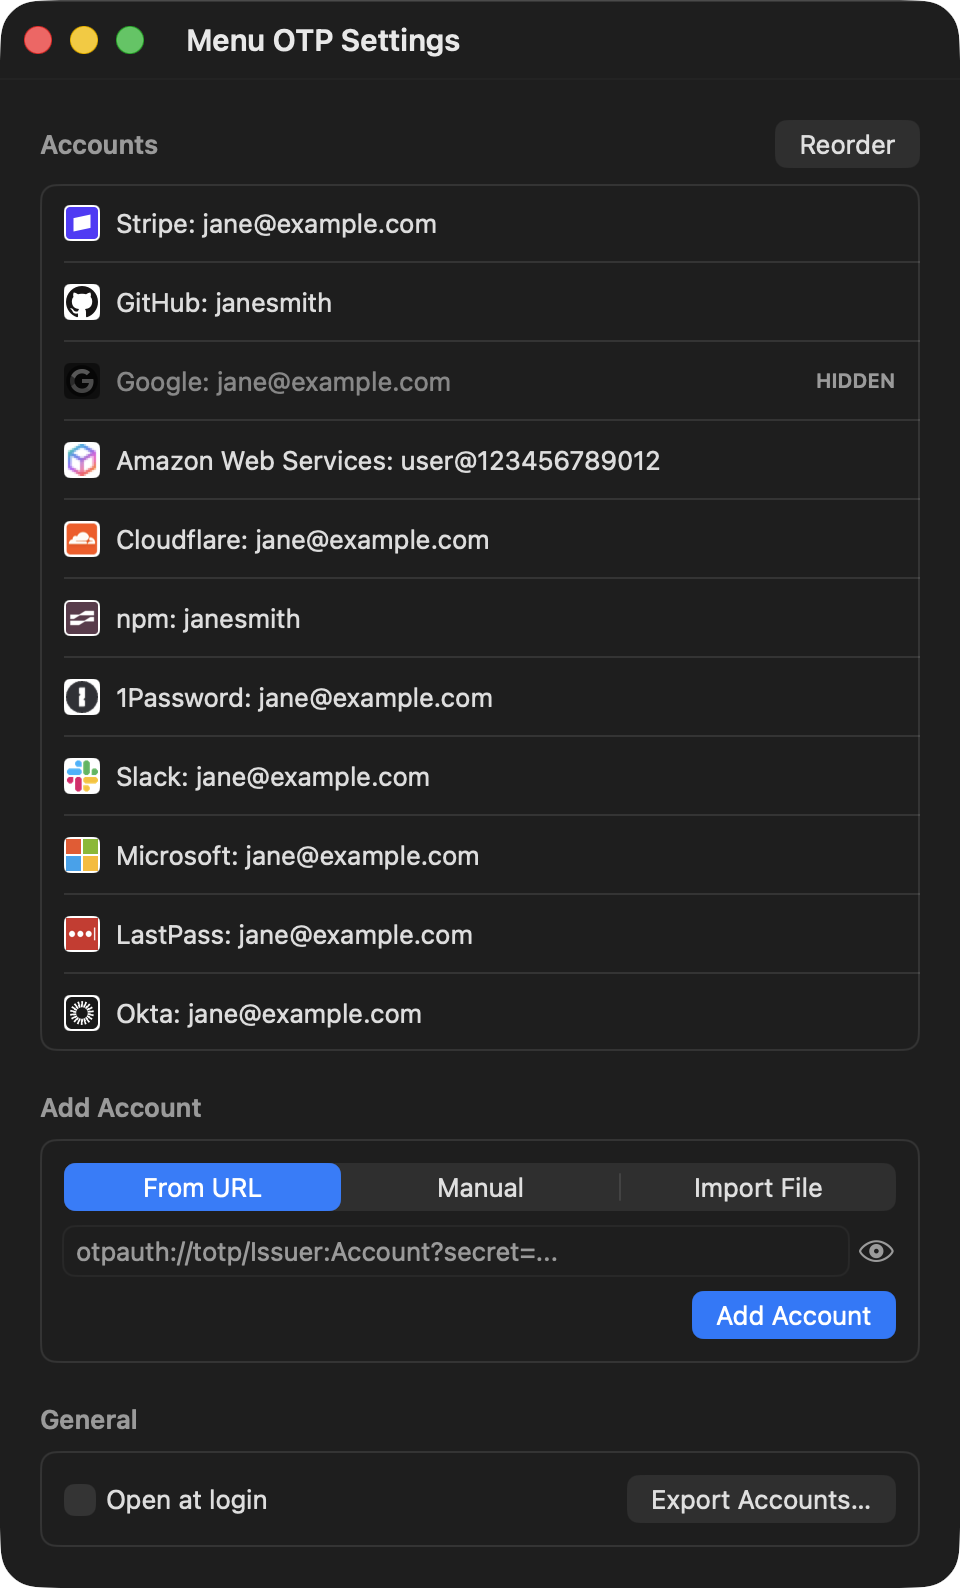Minimize the window with yellow button

(x=84, y=40)
